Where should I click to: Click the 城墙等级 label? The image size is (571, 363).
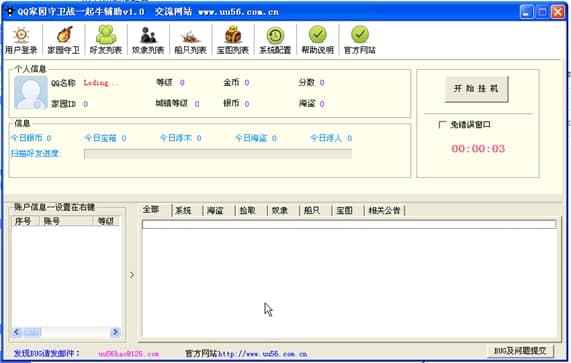coord(172,103)
